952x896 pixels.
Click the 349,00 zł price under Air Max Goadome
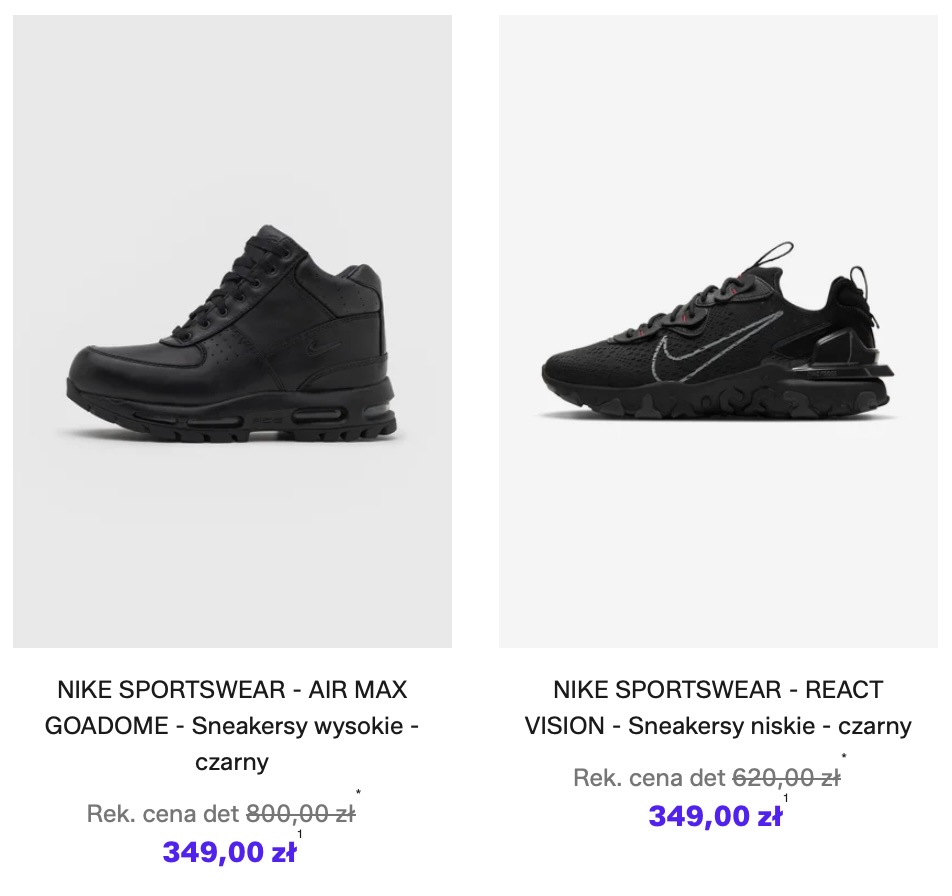click(229, 853)
